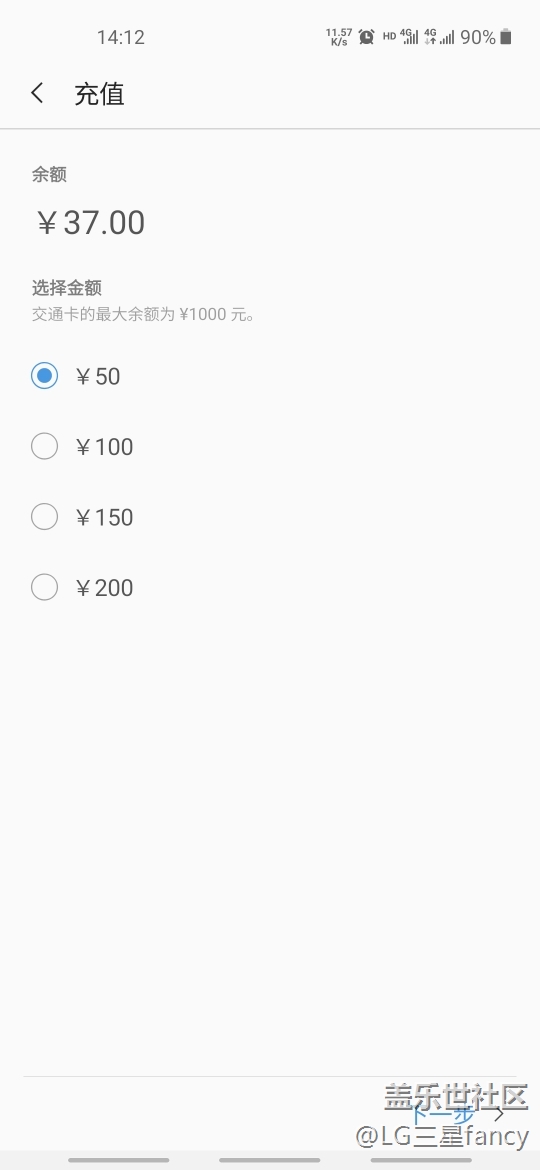The height and width of the screenshot is (1170, 540).
Task: Go back using the top-left arrow
Action: [37, 93]
